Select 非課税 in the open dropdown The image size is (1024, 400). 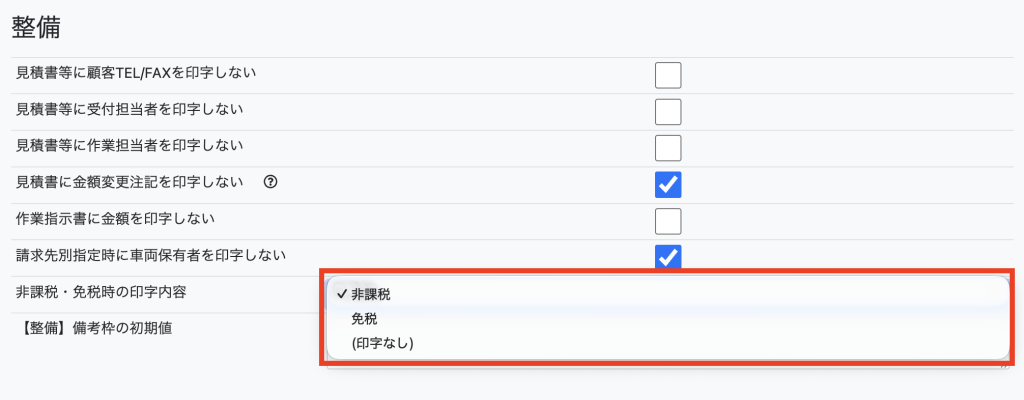(371, 294)
